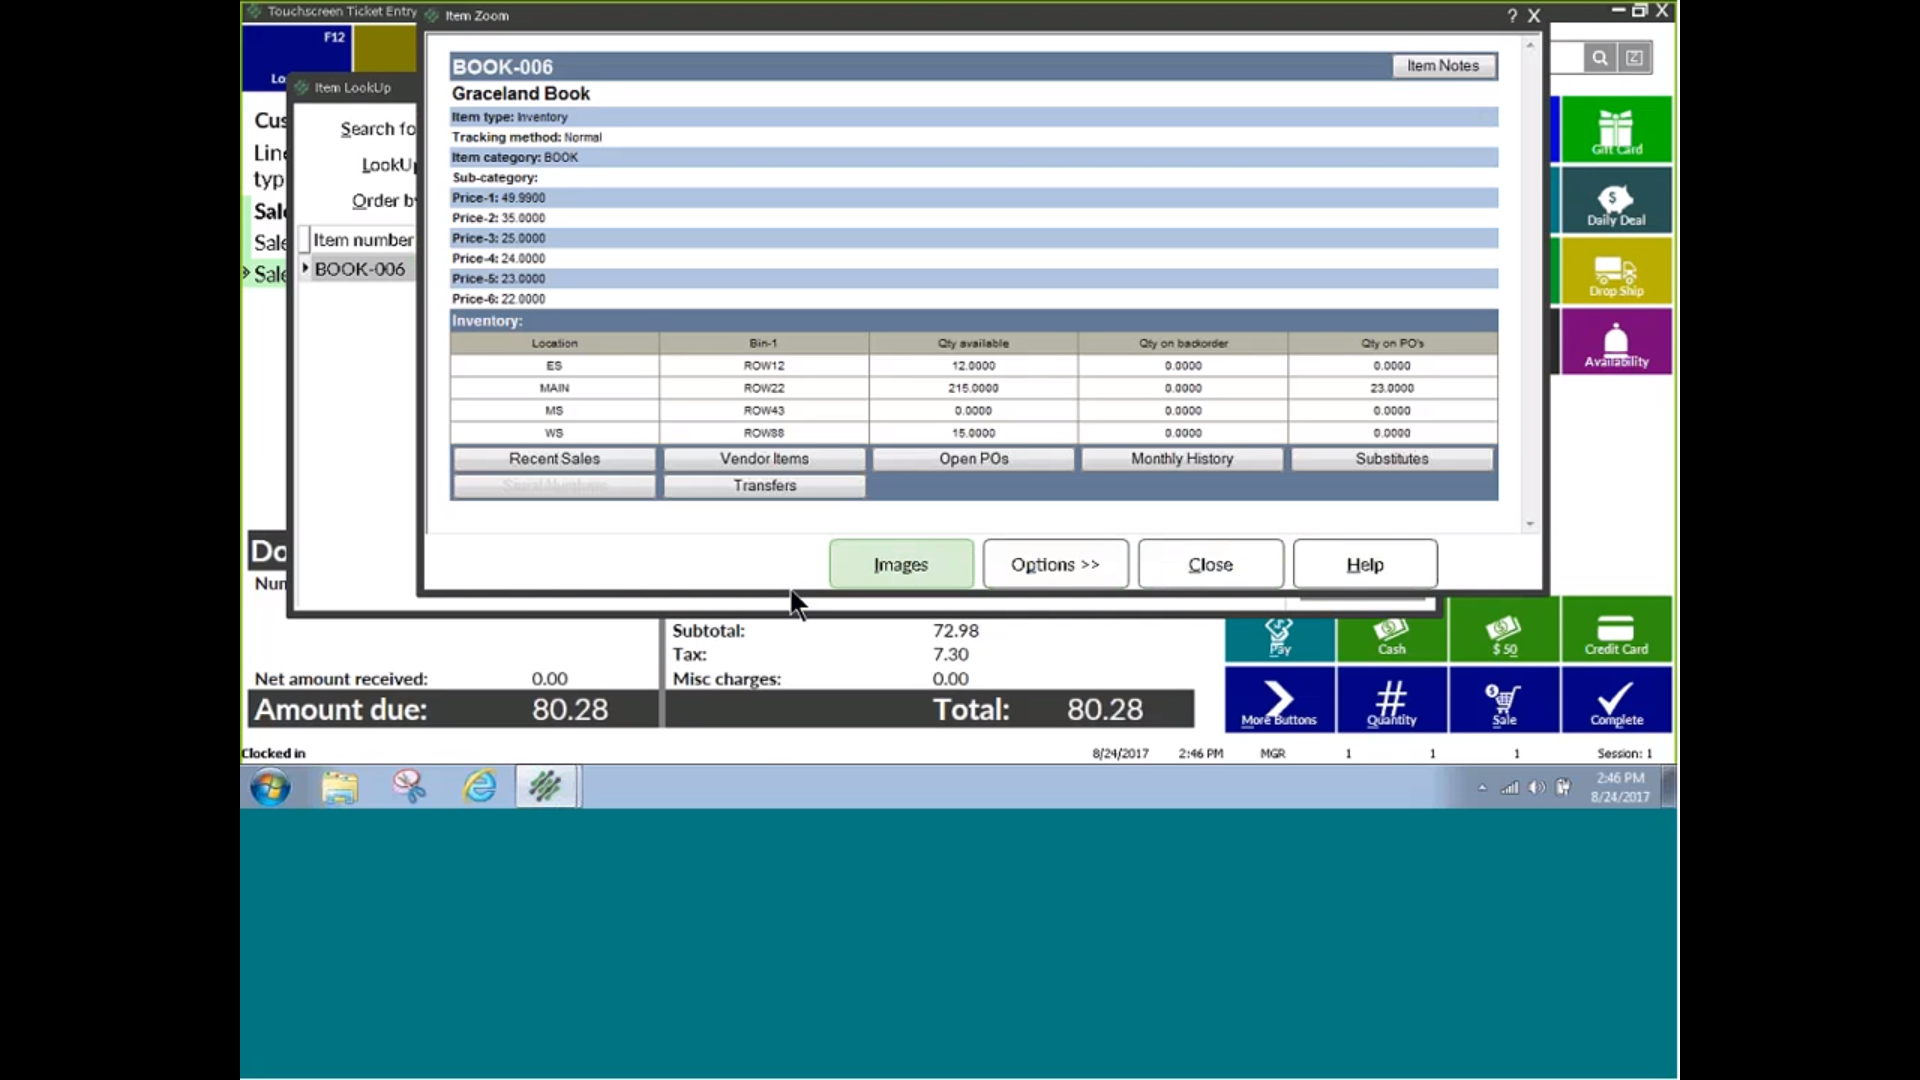The image size is (1920, 1080).
Task: Open the Monthly History view
Action: [x=1182, y=459]
